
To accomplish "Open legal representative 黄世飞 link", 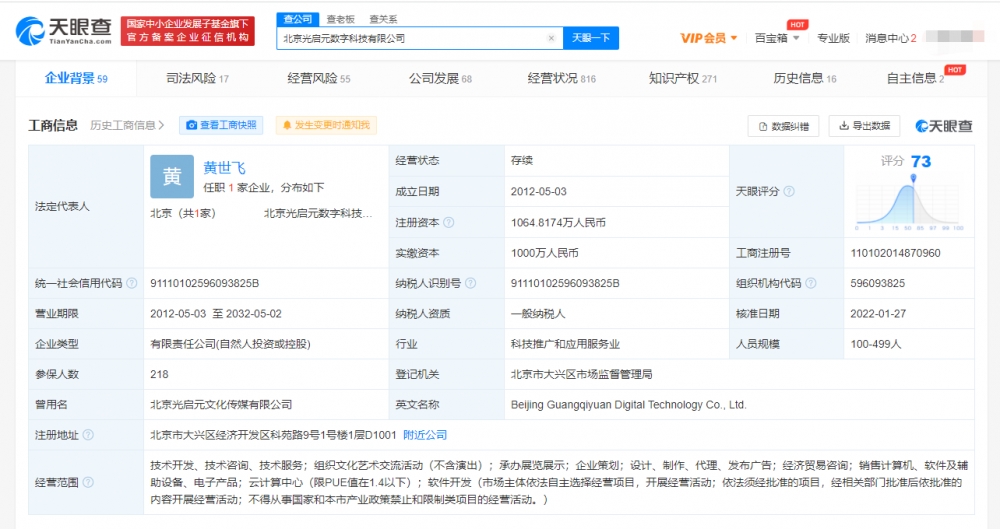I will pos(224,168).
